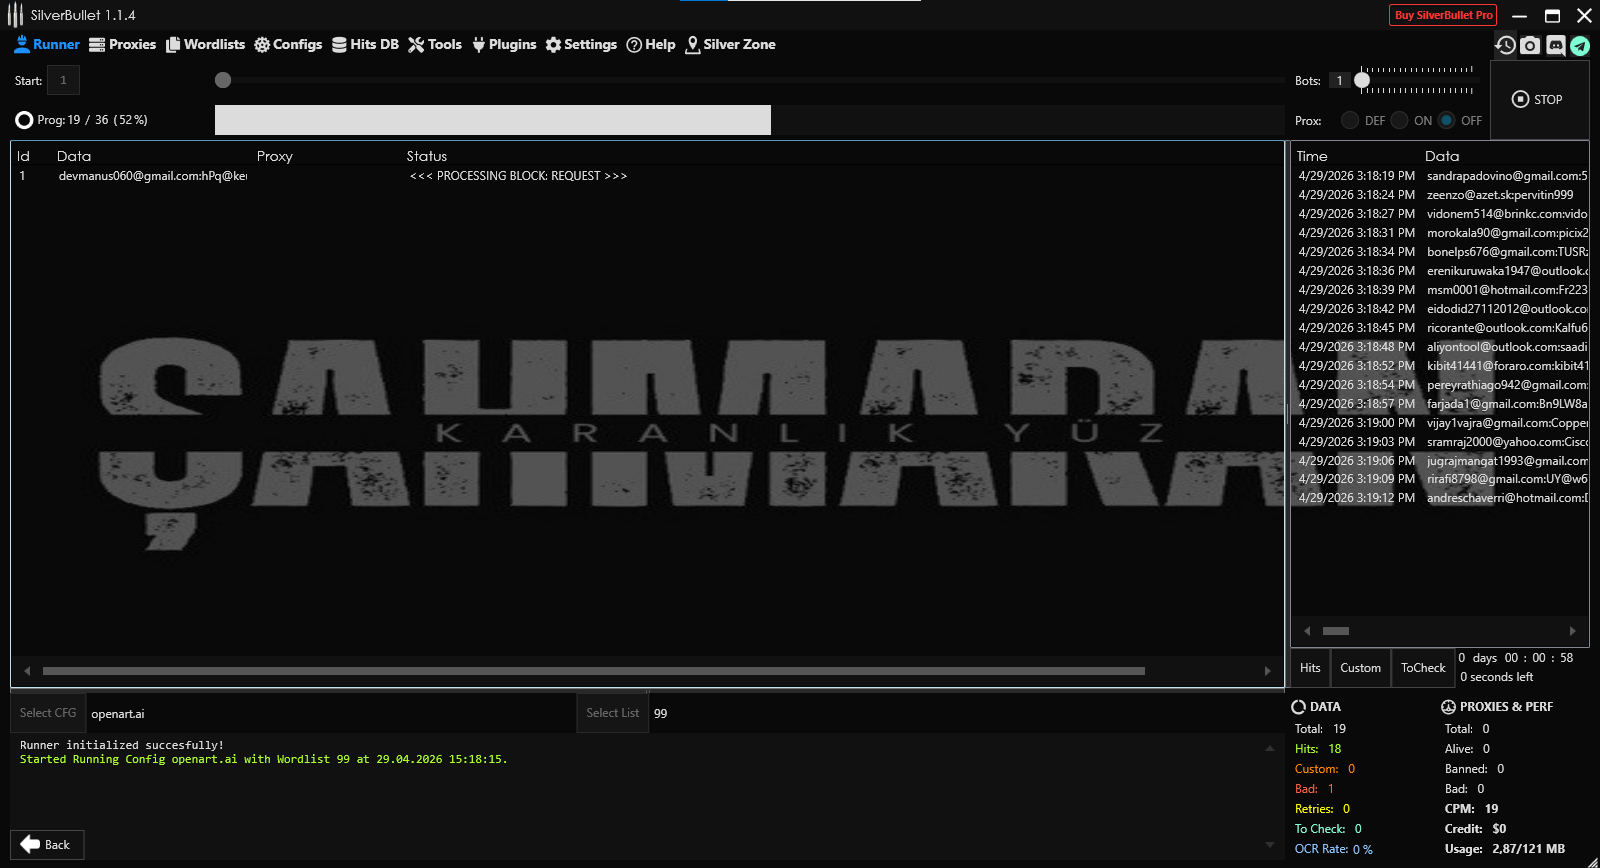The image size is (1600, 868).
Task: Click the 'To Check: 0' statistic
Action: click(1328, 829)
